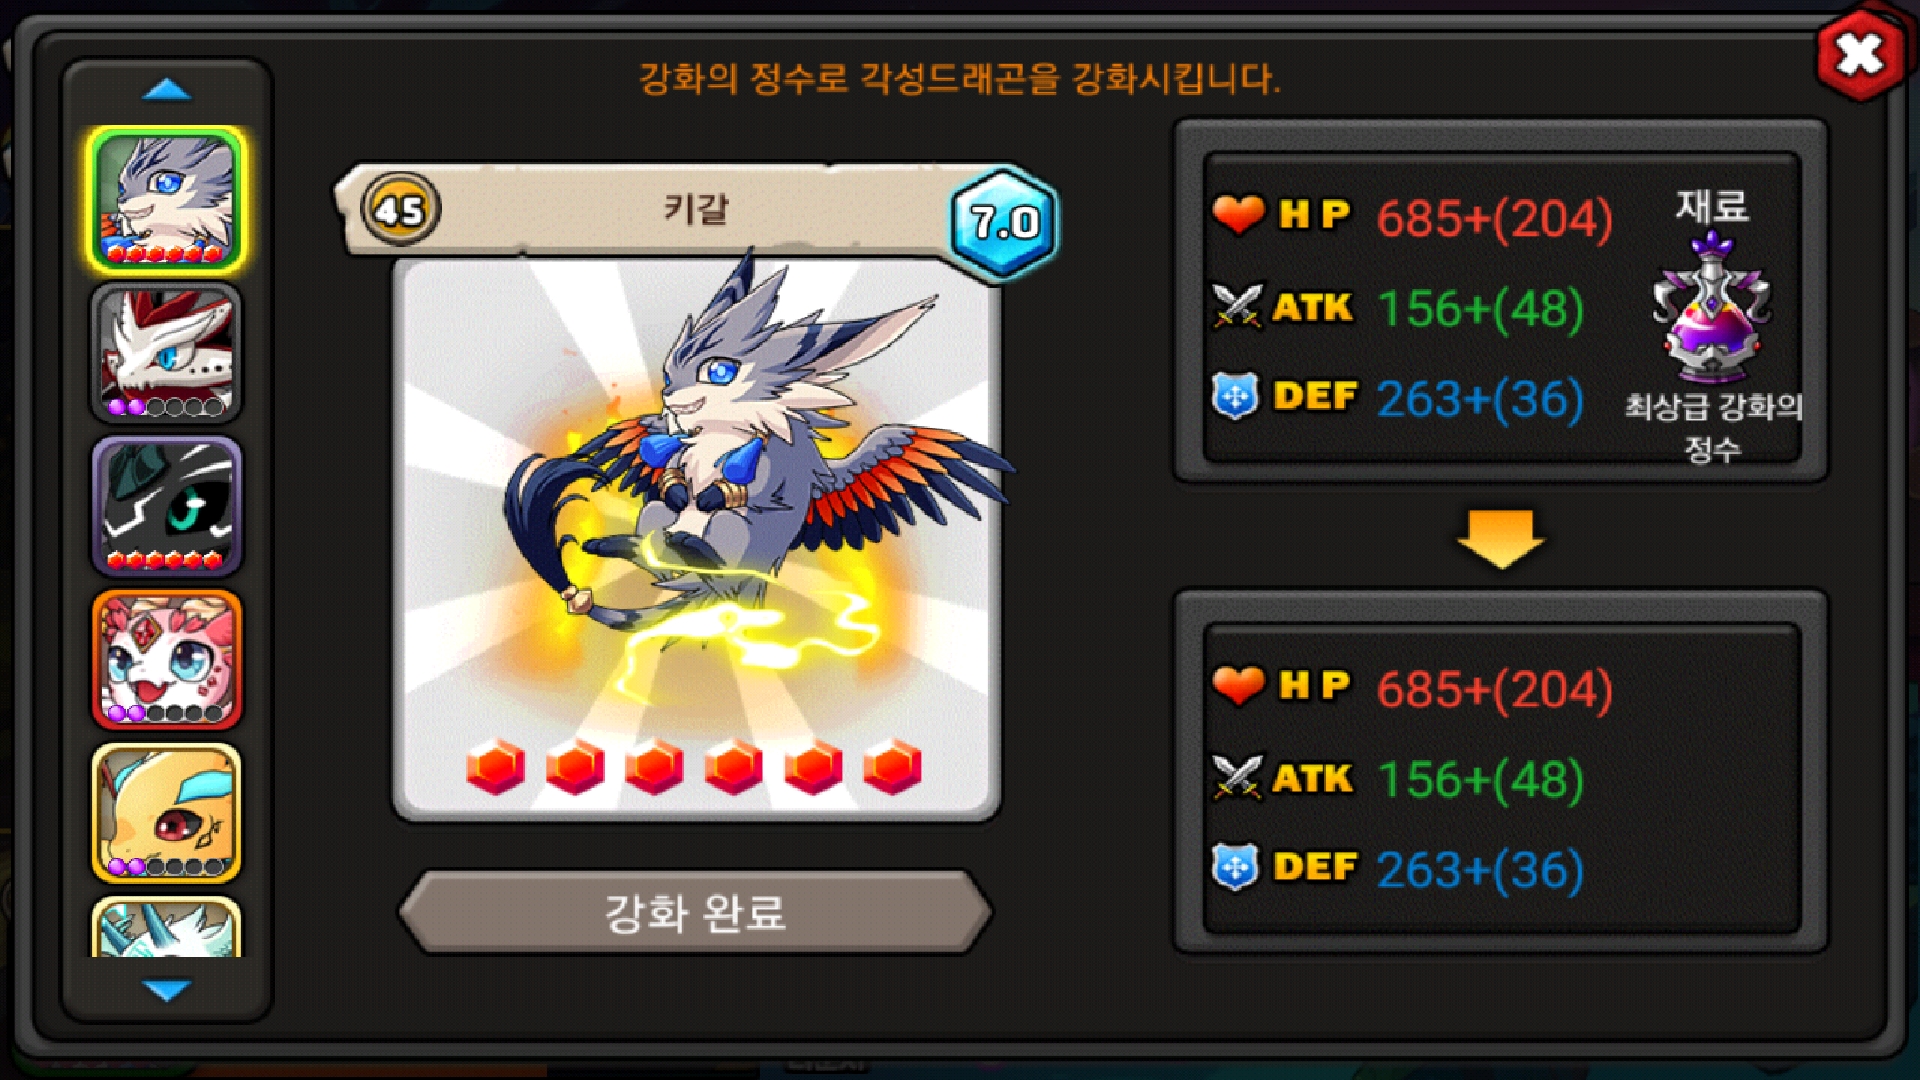
Task: Select the white and red dragon portrait
Action: tap(167, 353)
